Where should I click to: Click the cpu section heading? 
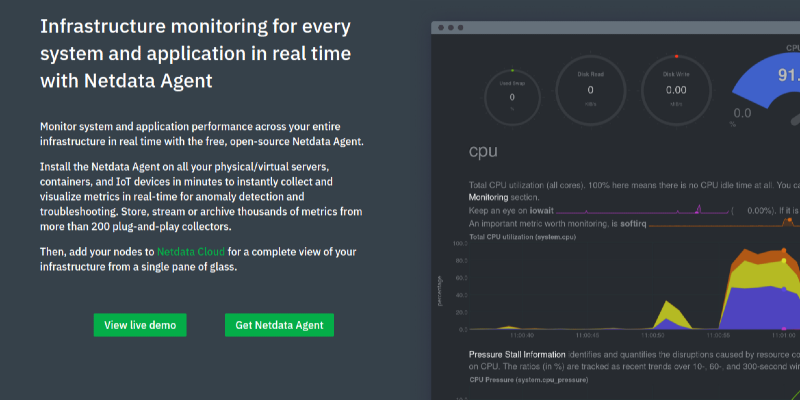(x=484, y=153)
